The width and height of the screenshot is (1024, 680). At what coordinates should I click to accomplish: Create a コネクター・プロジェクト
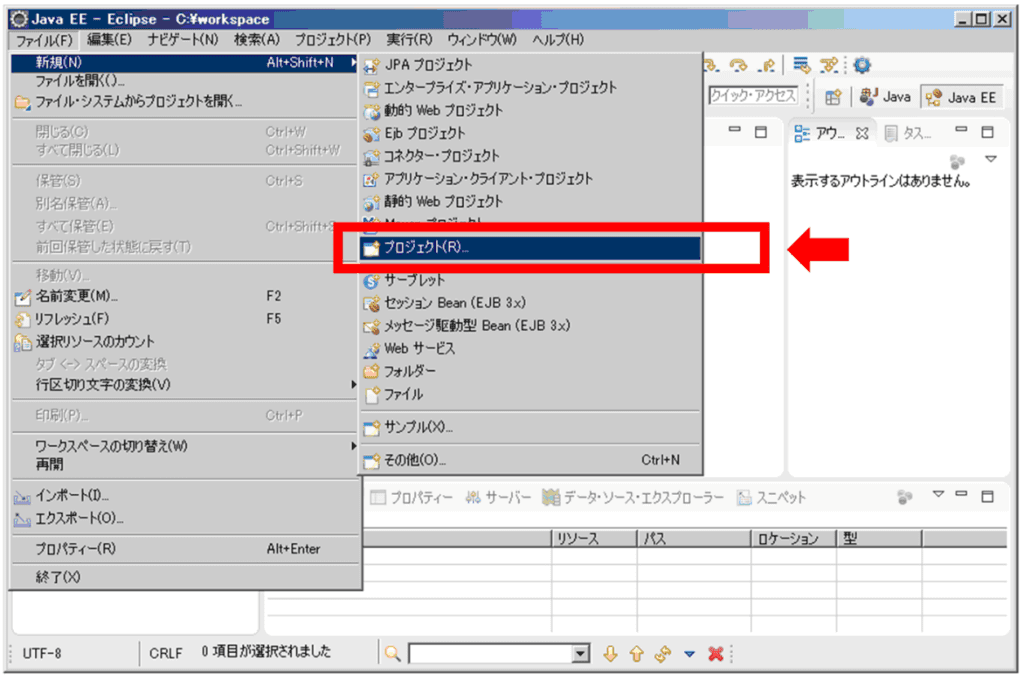coord(530,156)
